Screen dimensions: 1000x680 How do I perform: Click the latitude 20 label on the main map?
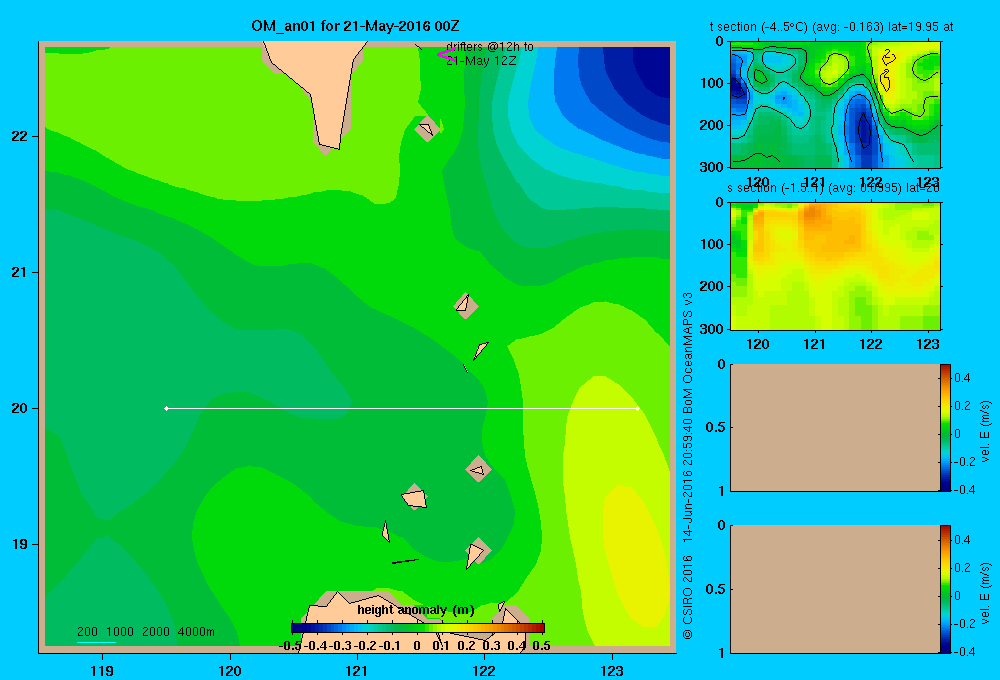tap(19, 408)
